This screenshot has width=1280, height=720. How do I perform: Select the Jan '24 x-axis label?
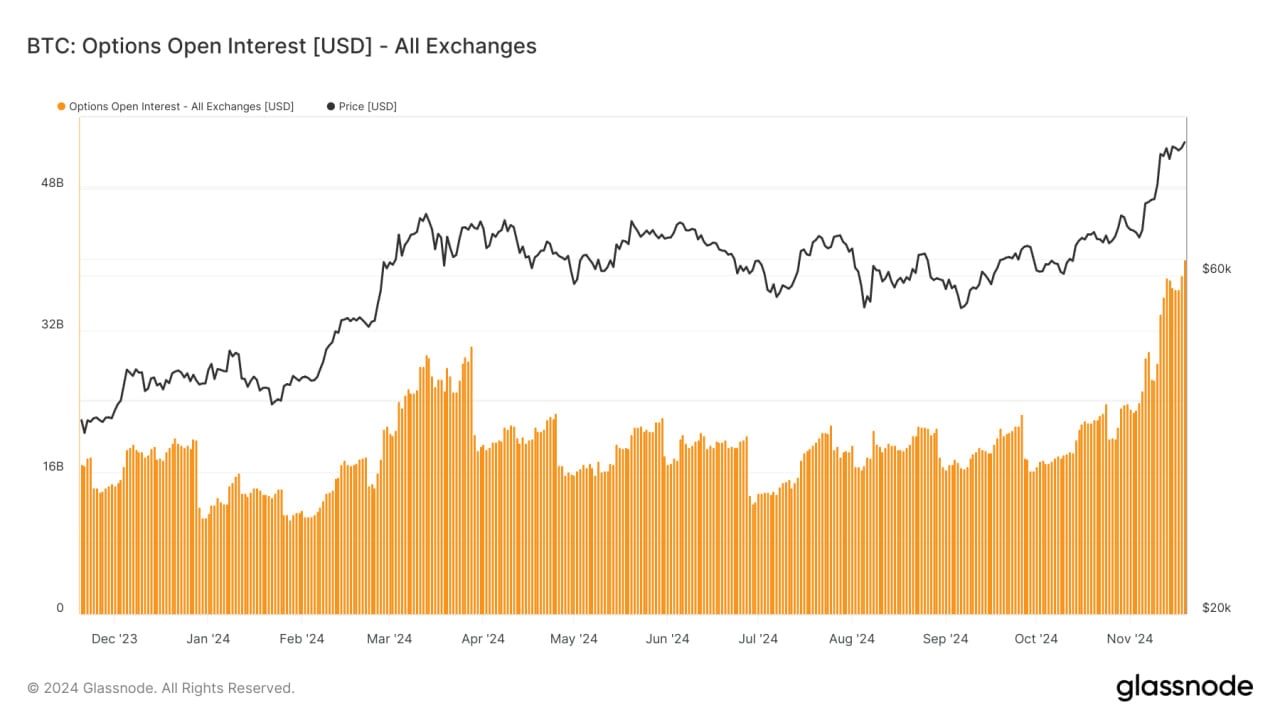click(207, 639)
